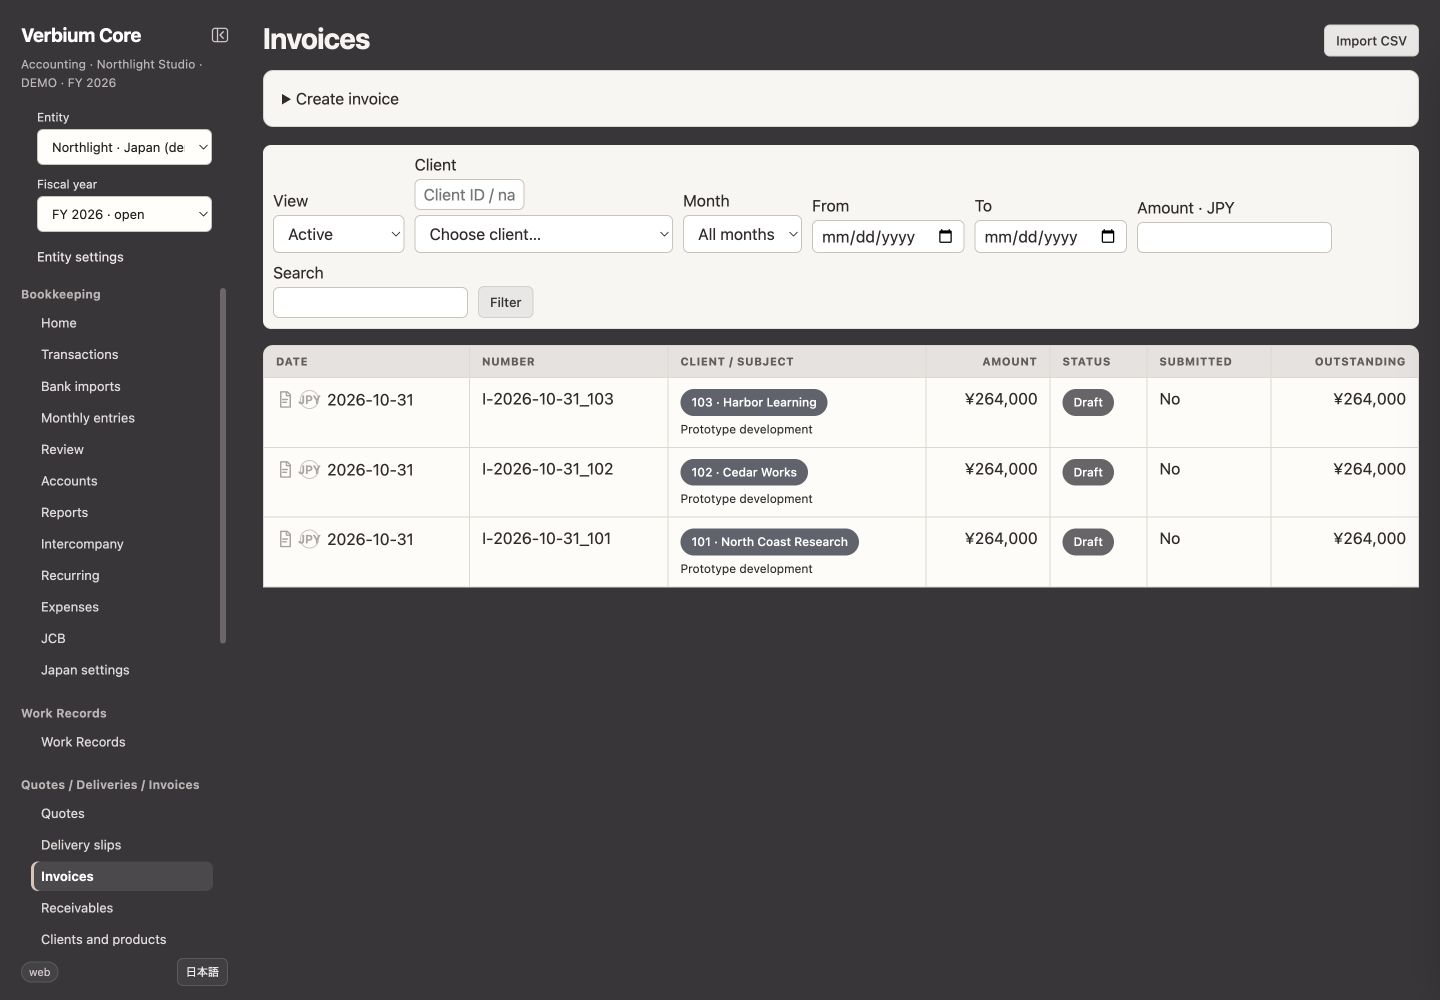Go to Clients and products

(104, 940)
